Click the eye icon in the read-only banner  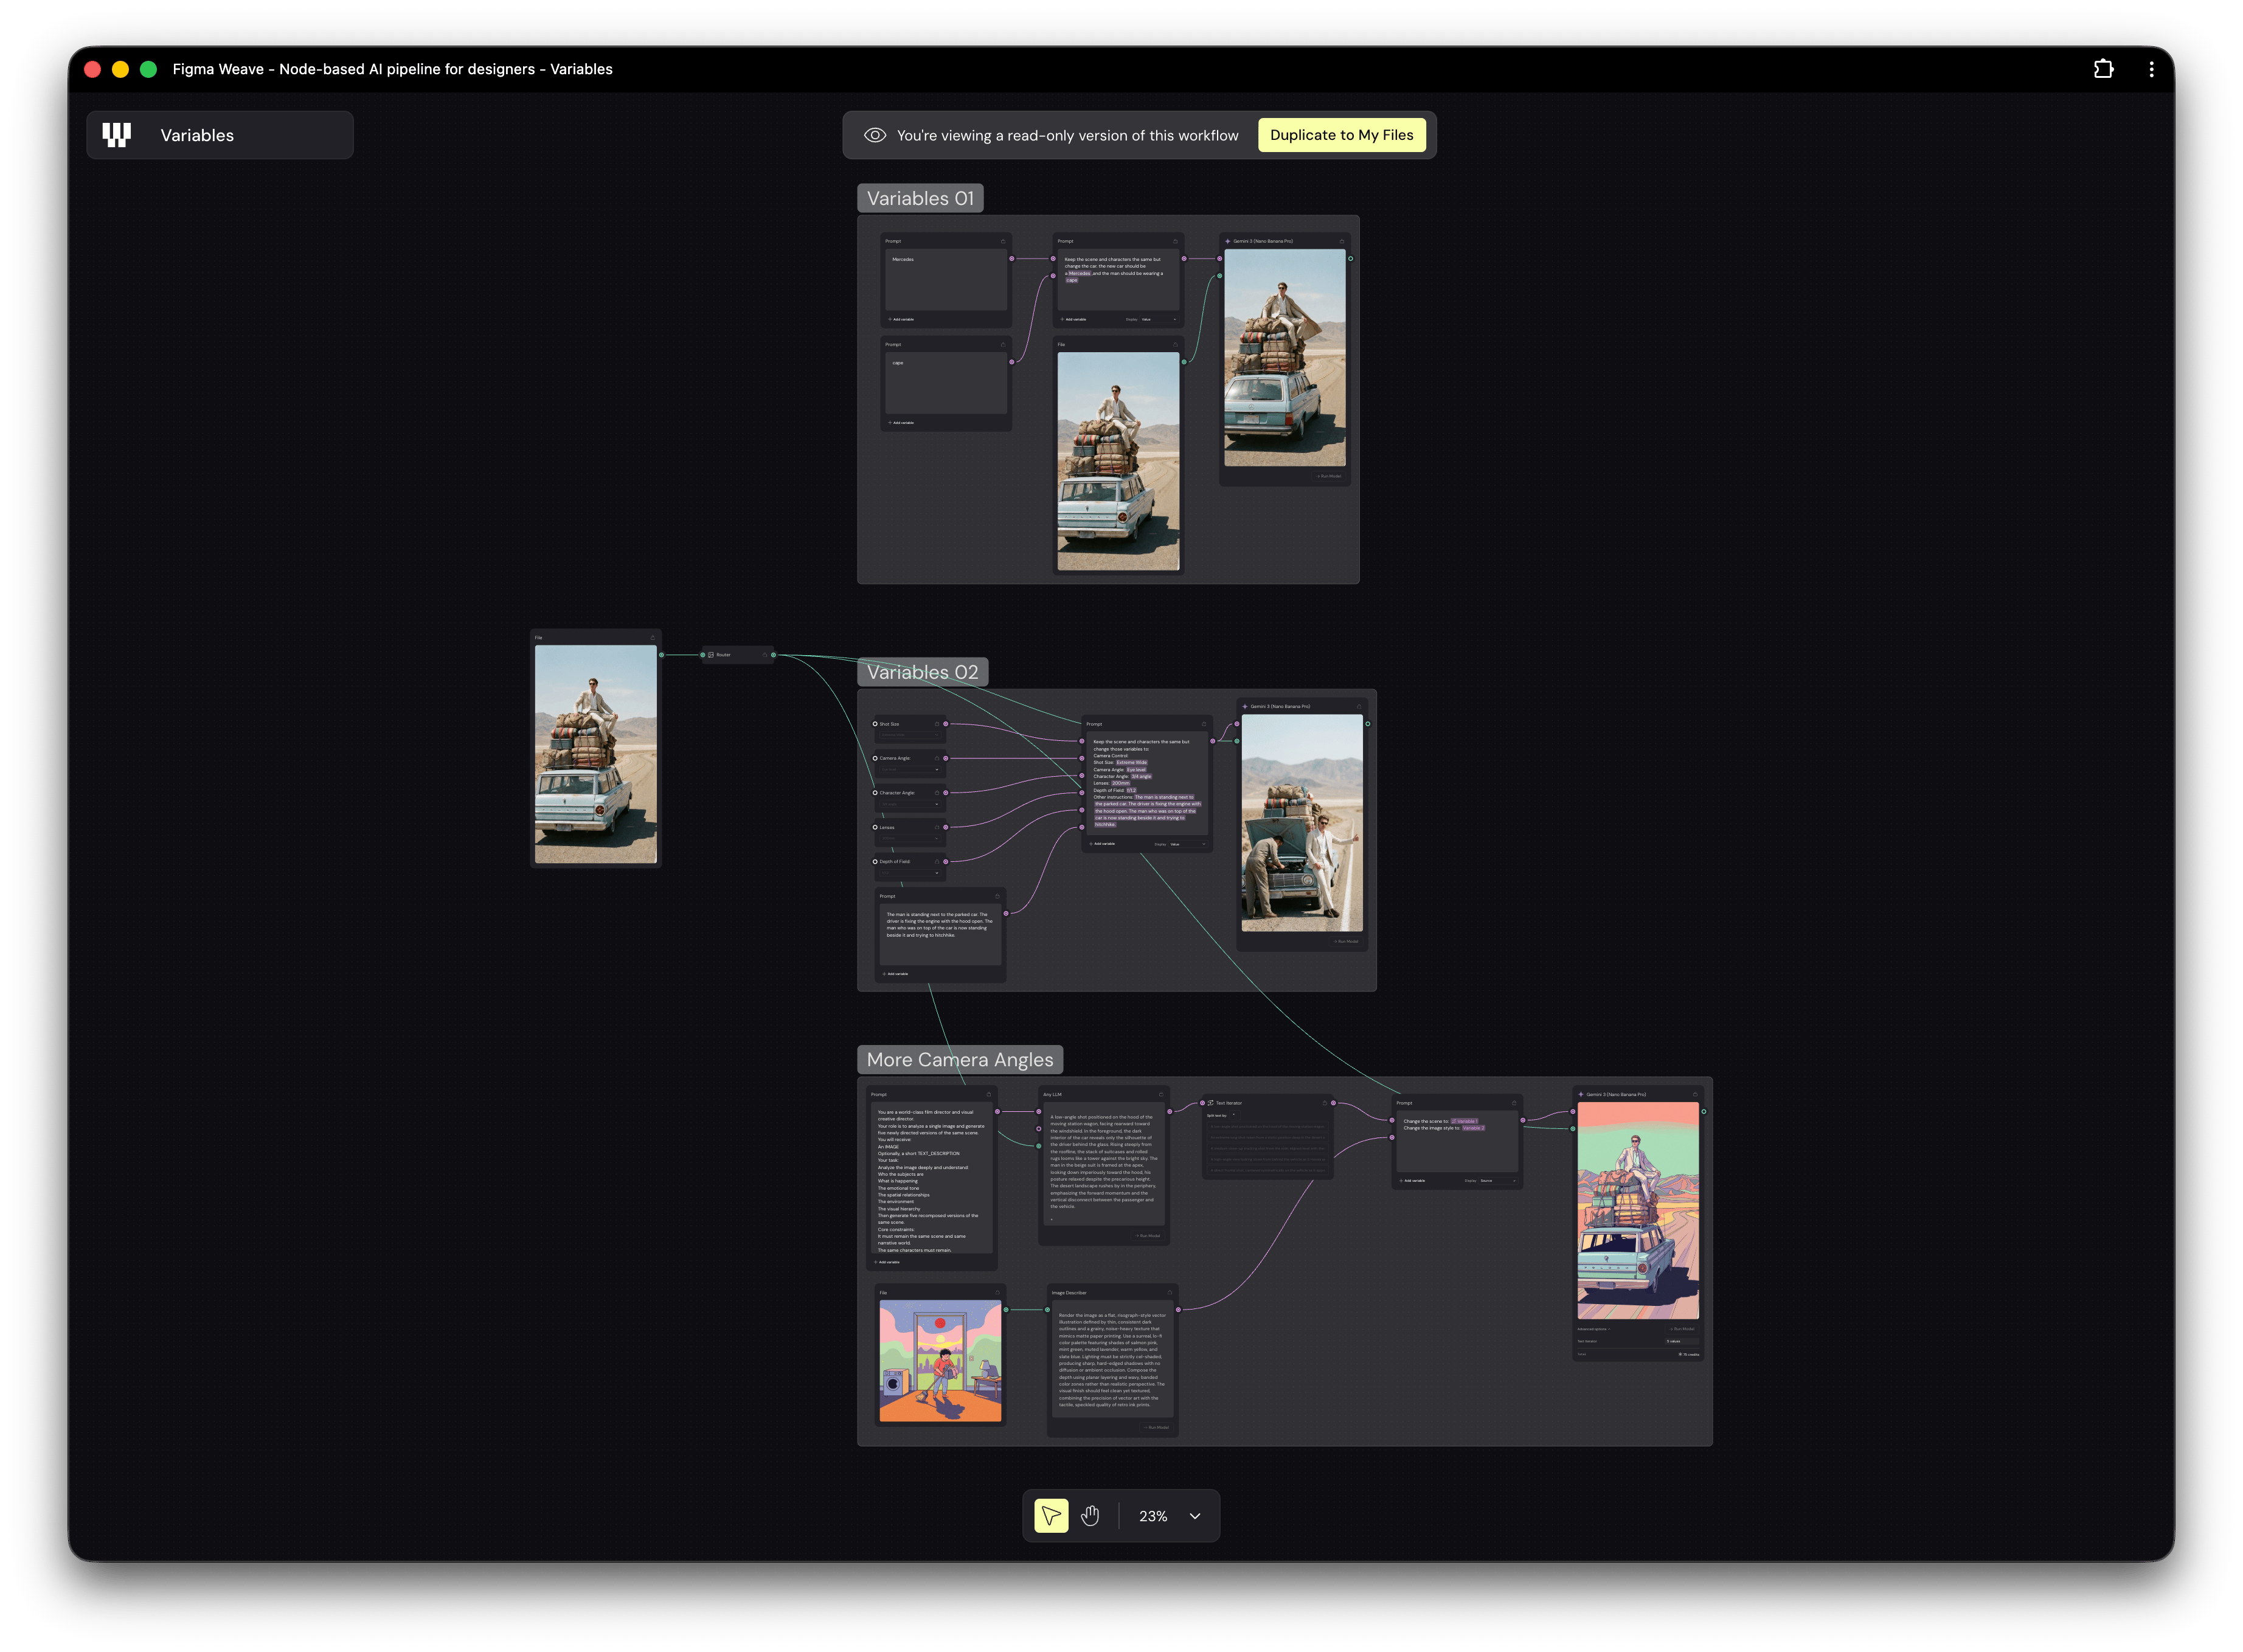point(875,134)
